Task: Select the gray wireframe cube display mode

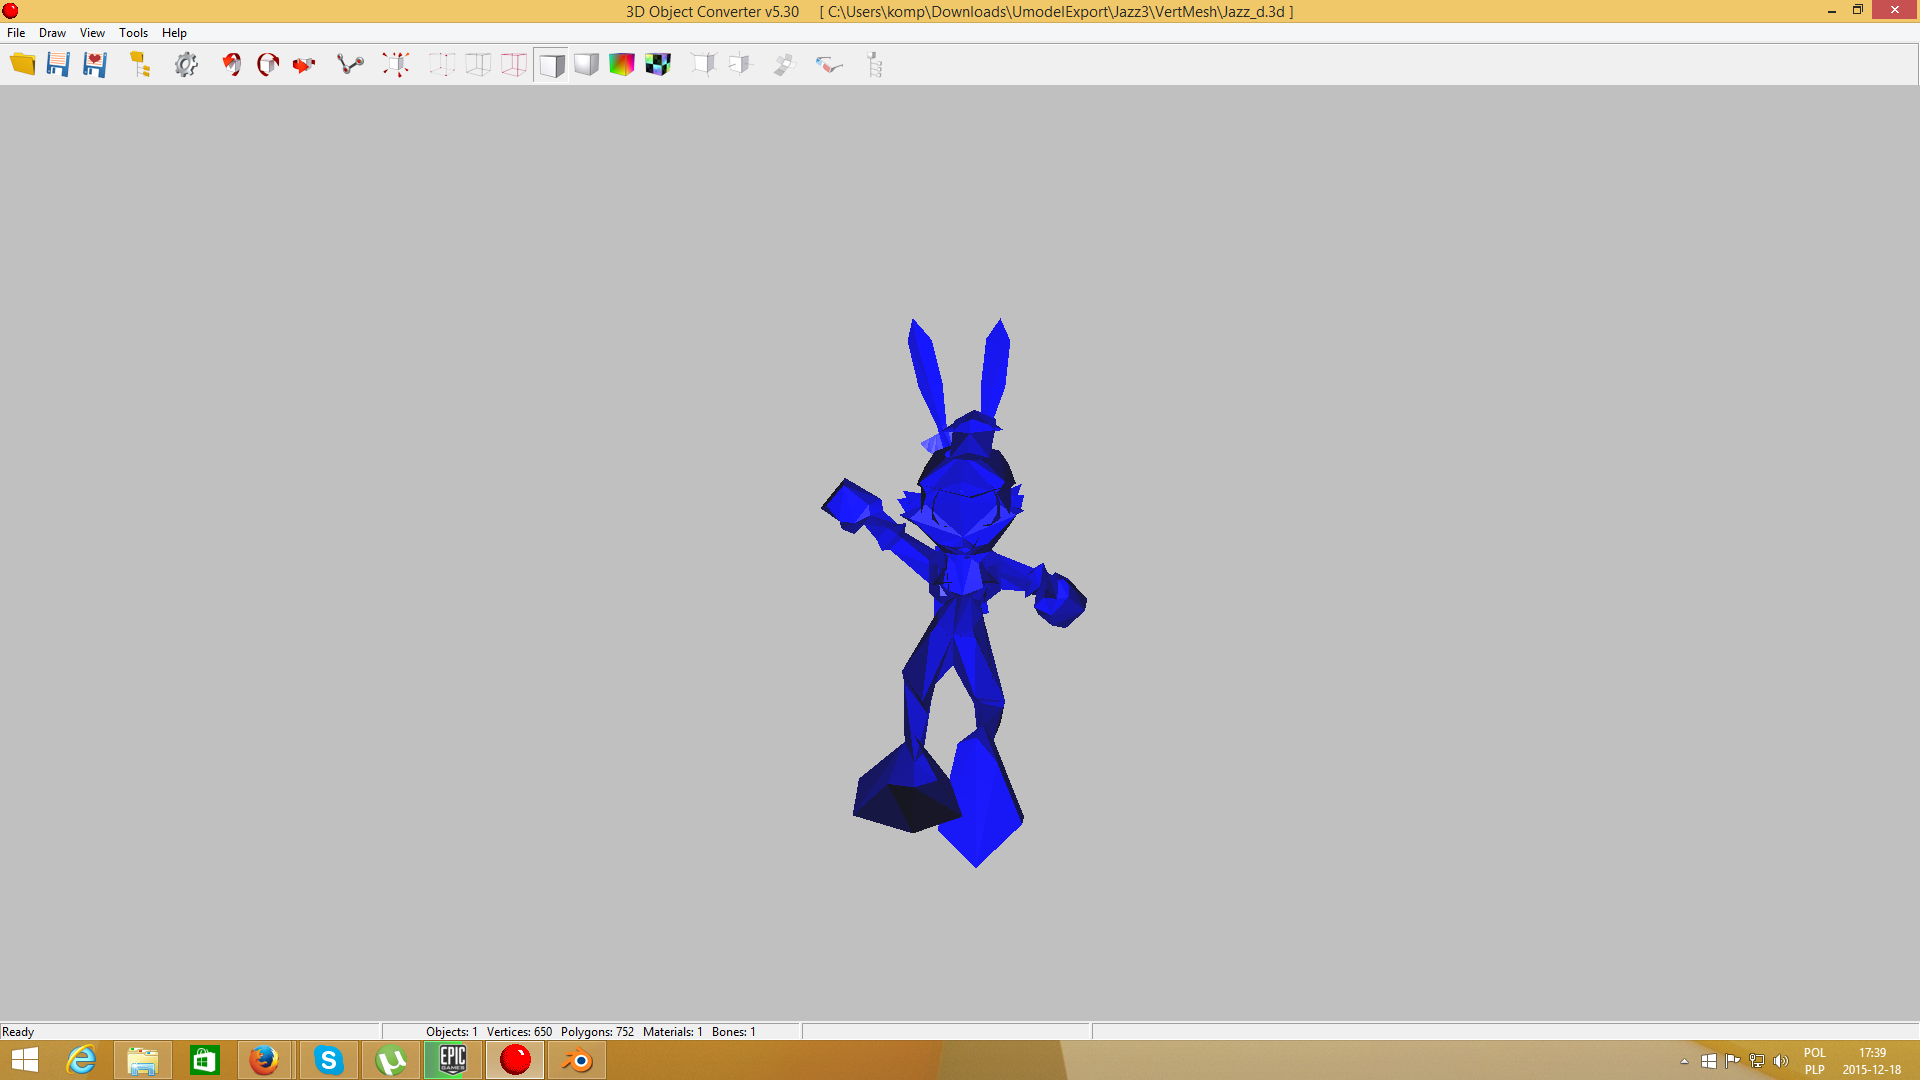Action: coord(478,65)
